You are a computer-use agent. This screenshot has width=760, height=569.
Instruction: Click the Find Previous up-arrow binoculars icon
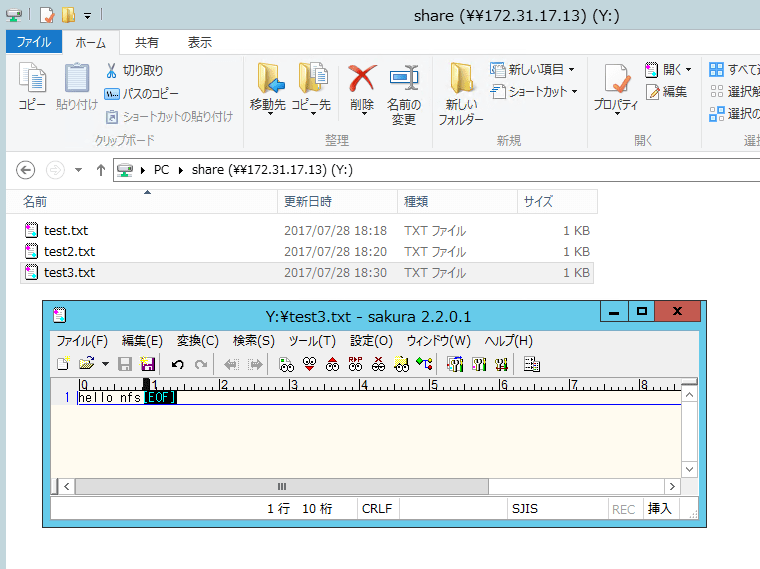(x=332, y=364)
